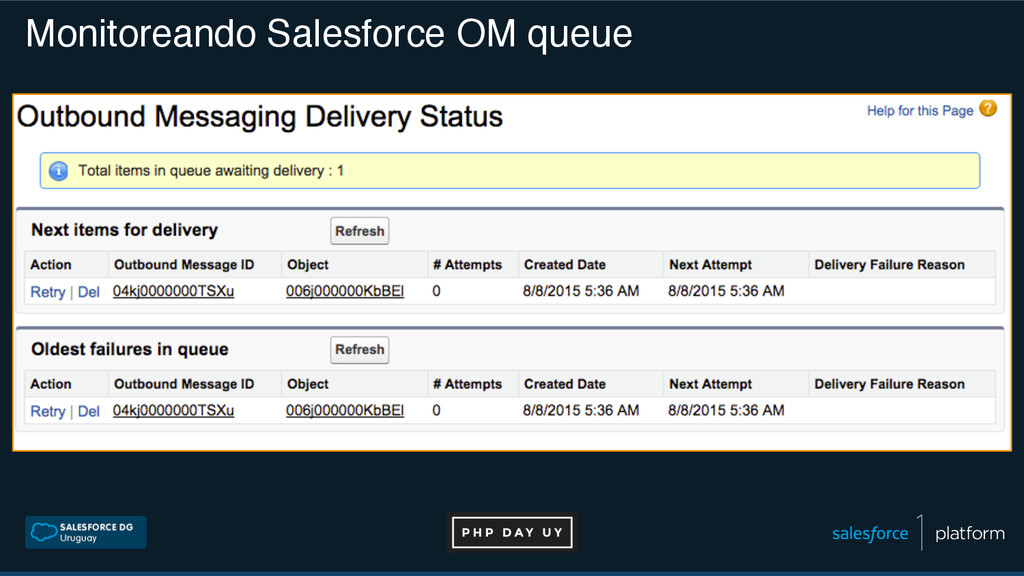
Task: Click the Monitoreando Salesforce OM queue slide title
Action: [328, 34]
